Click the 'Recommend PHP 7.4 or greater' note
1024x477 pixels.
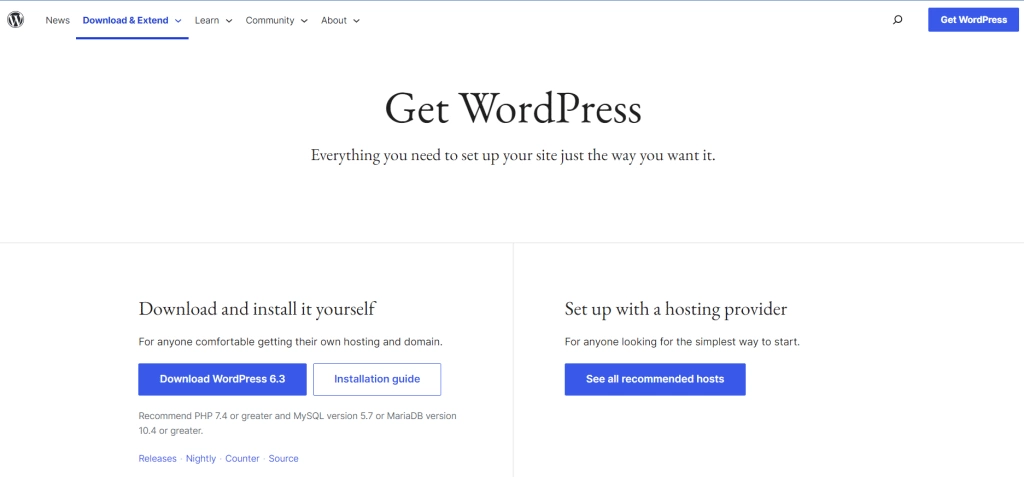click(x=298, y=423)
